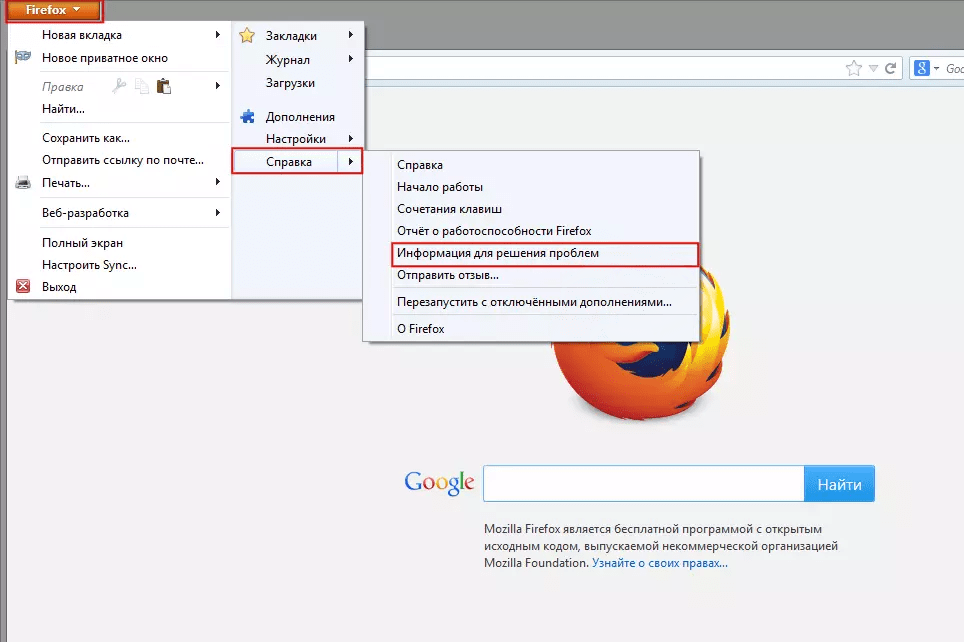Screen dimensions: 964x642
Task: Expand the Веб-разработка submenu arrow
Action: [x=218, y=213]
